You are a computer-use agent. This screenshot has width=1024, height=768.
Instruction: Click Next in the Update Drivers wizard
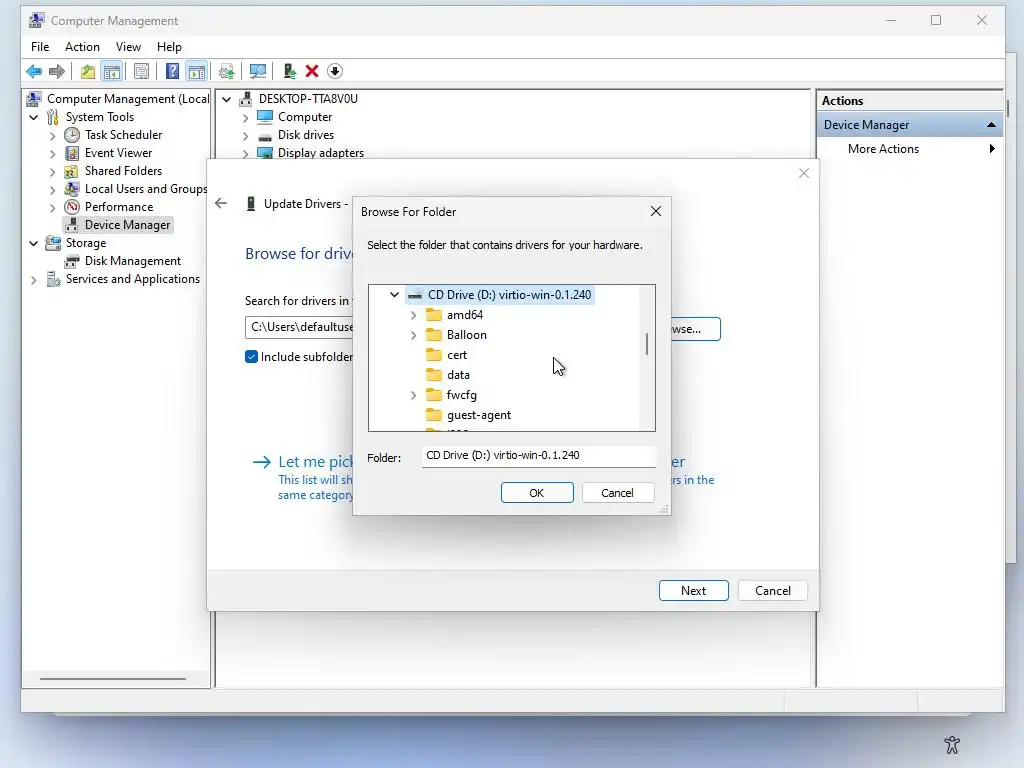pos(694,590)
